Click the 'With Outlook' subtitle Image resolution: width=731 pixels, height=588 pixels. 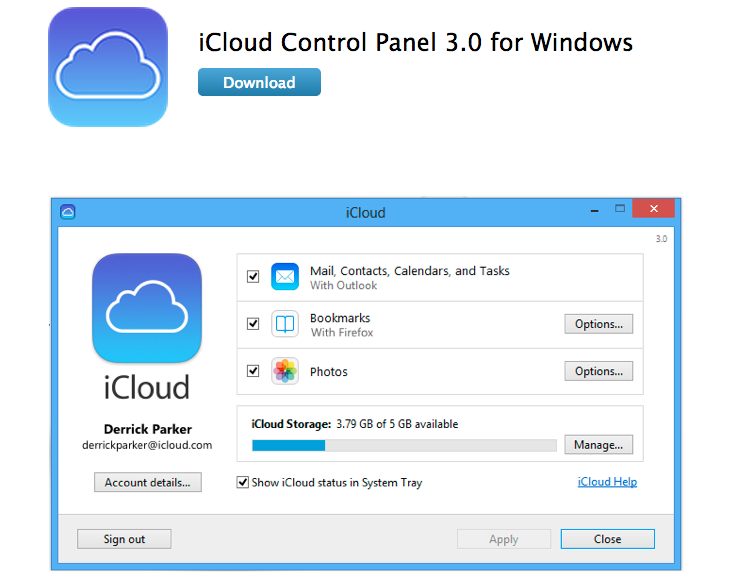(x=344, y=285)
